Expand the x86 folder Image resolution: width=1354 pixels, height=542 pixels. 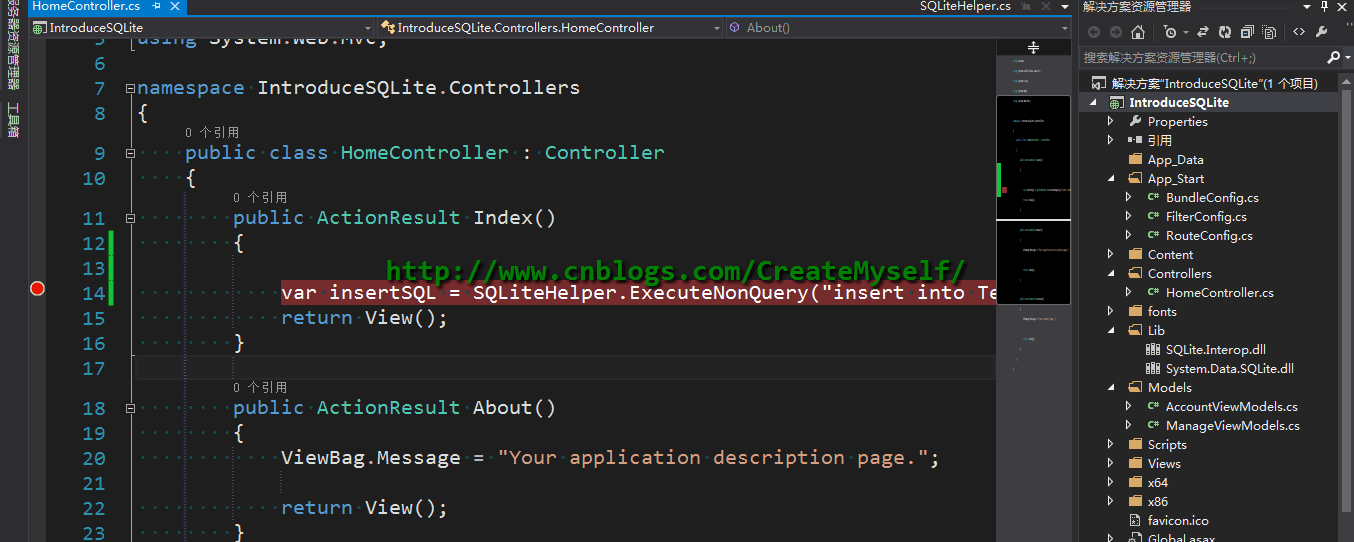pos(1111,501)
